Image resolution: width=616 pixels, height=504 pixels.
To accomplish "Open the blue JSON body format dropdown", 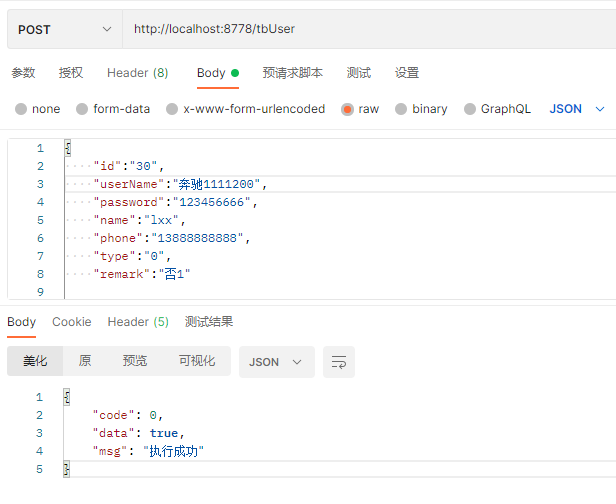I will 576,109.
